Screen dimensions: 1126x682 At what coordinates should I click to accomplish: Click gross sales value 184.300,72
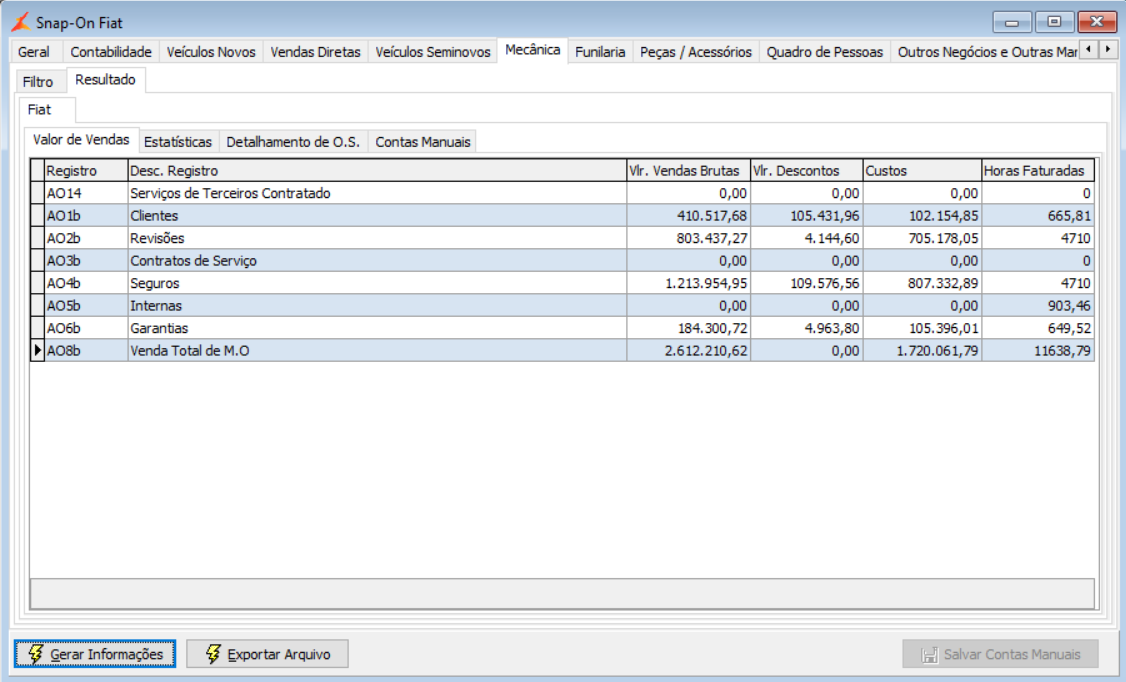click(689, 328)
